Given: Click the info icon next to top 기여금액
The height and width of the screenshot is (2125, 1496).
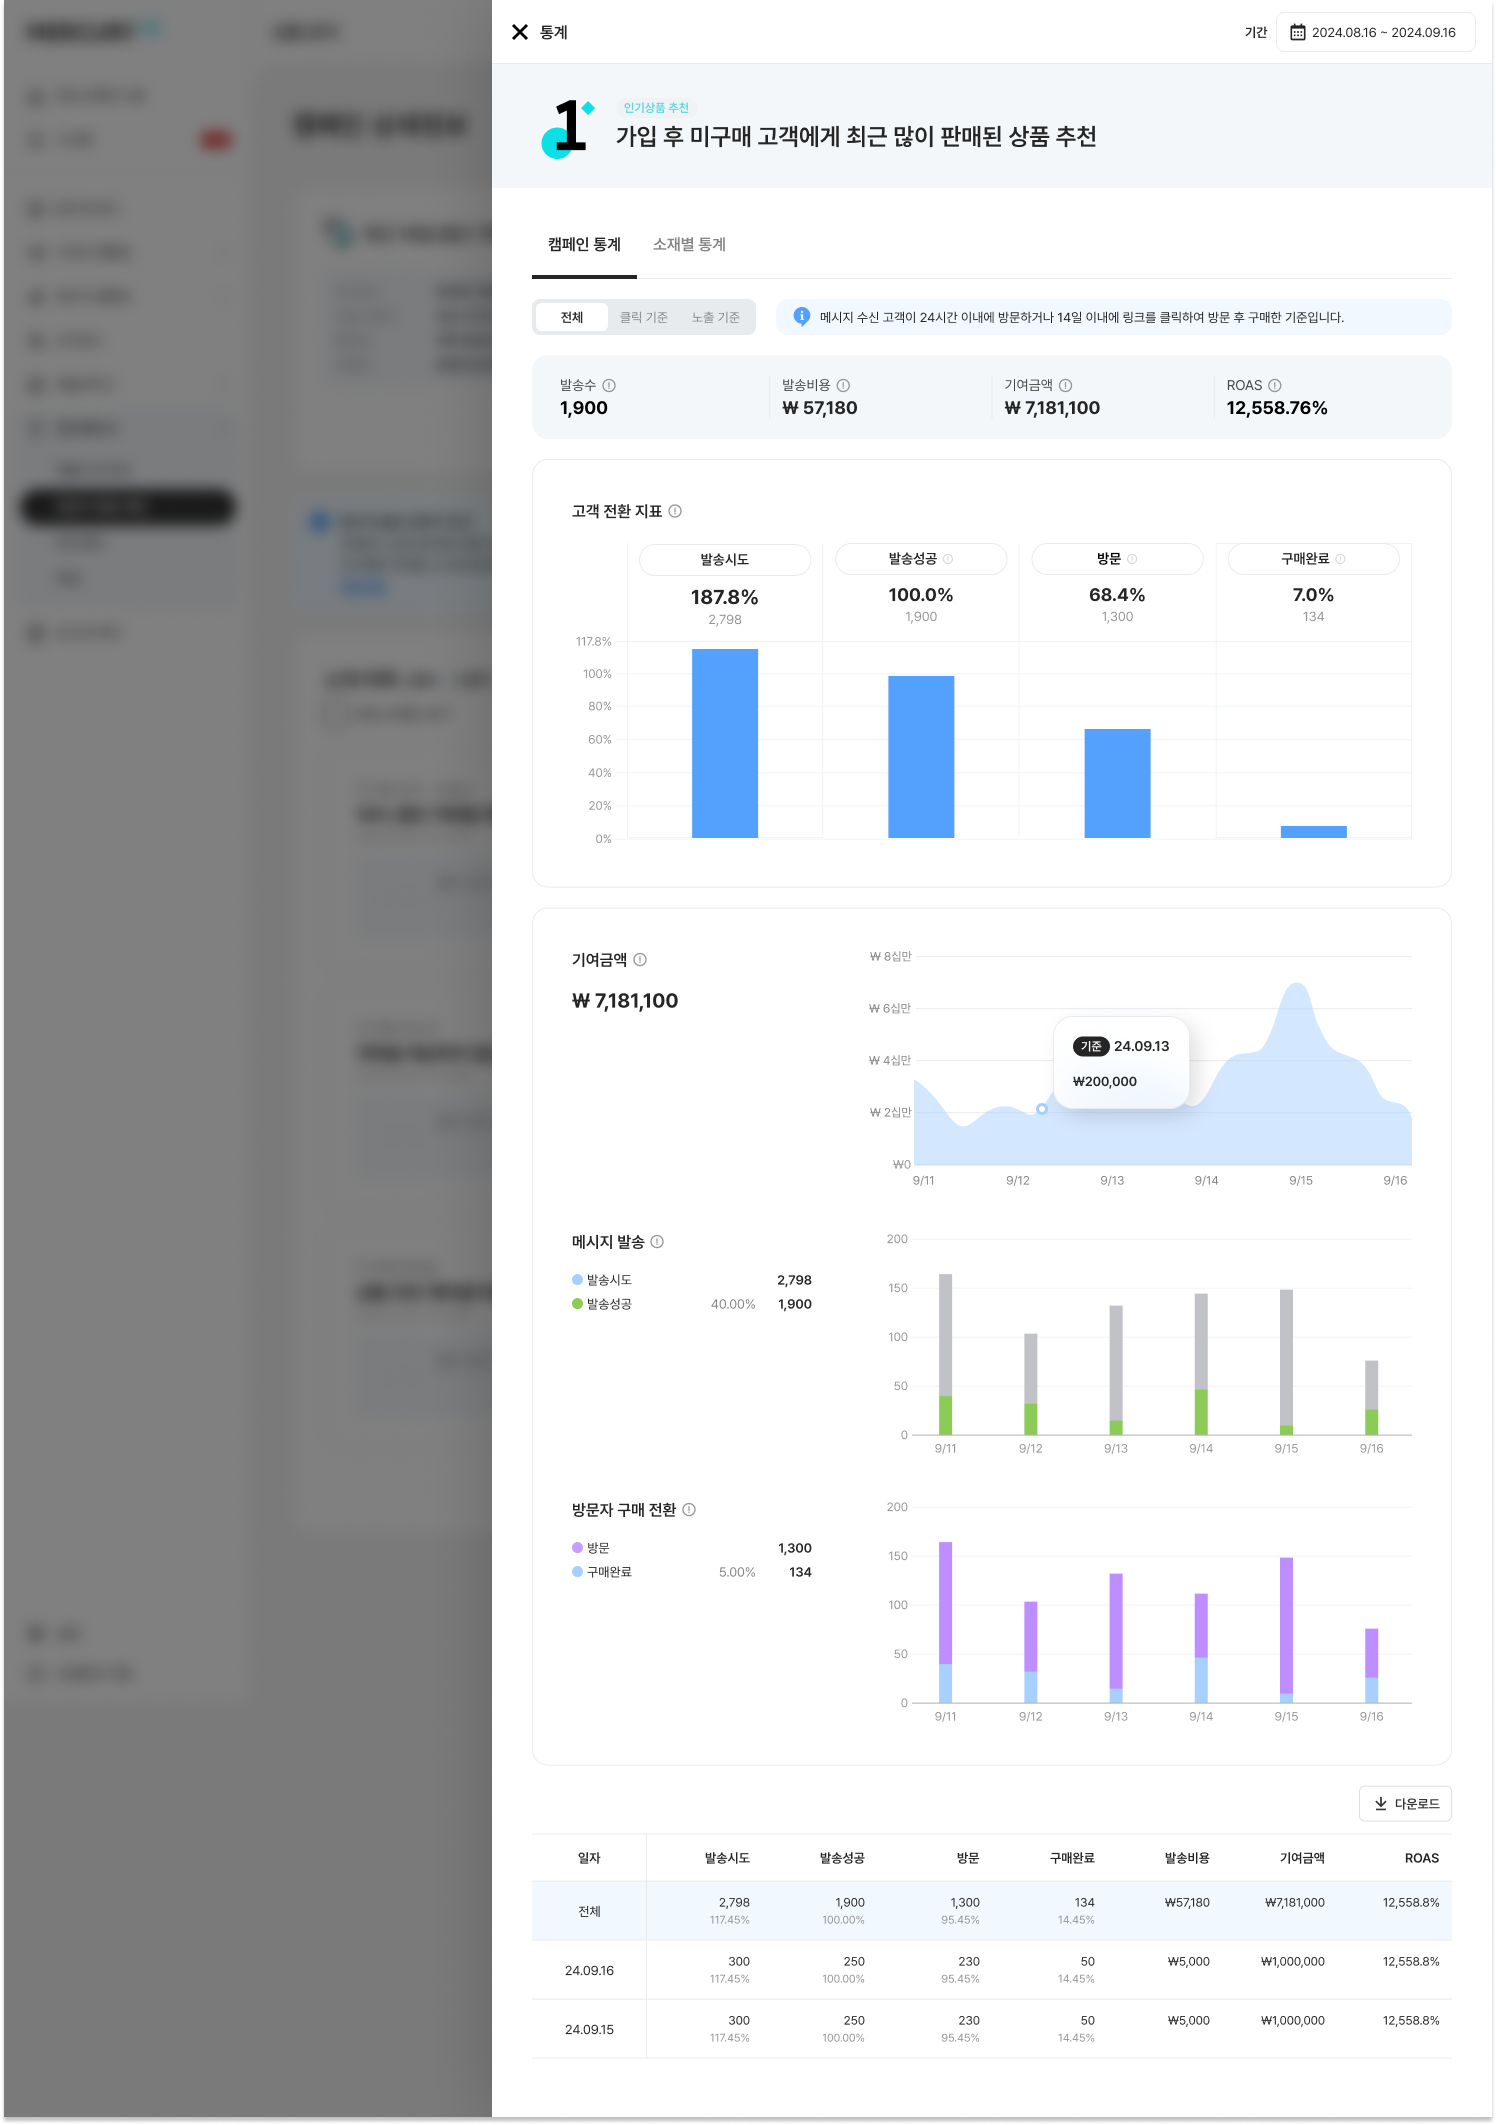Looking at the screenshot, I should (x=1066, y=386).
